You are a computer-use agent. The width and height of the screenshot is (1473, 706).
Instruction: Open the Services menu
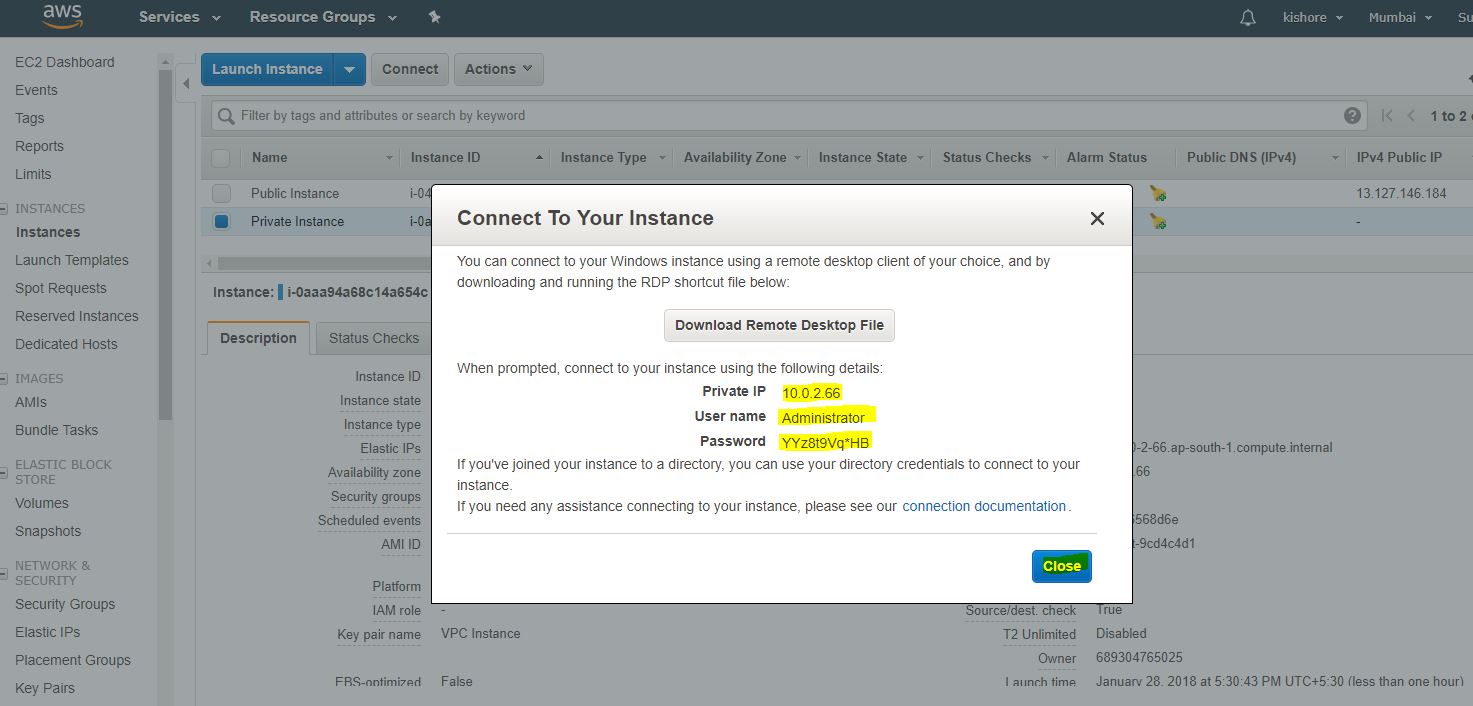coord(177,17)
